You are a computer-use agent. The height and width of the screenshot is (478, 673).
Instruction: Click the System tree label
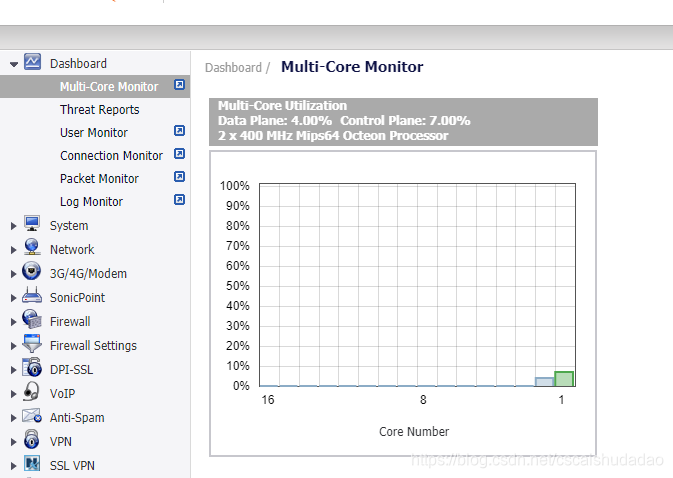tap(69, 226)
